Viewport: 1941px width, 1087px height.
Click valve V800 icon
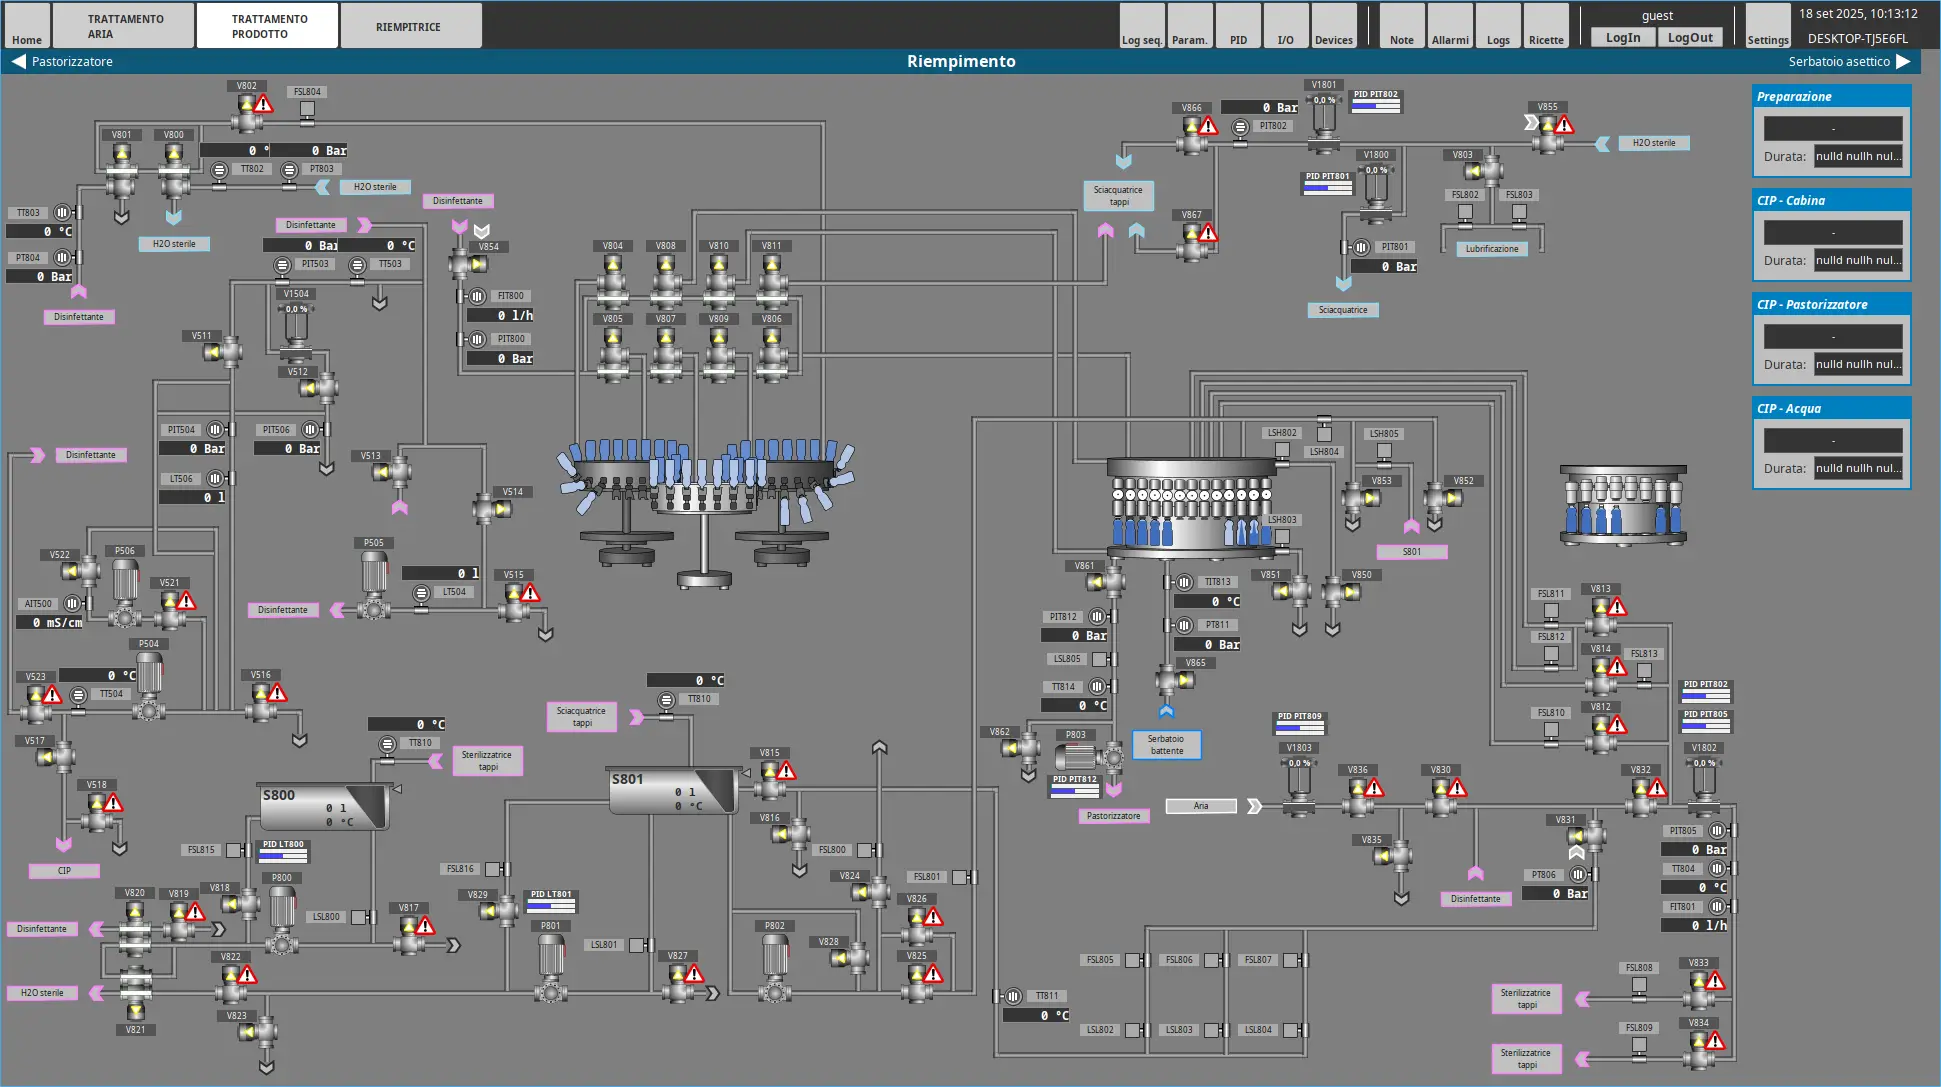(174, 172)
